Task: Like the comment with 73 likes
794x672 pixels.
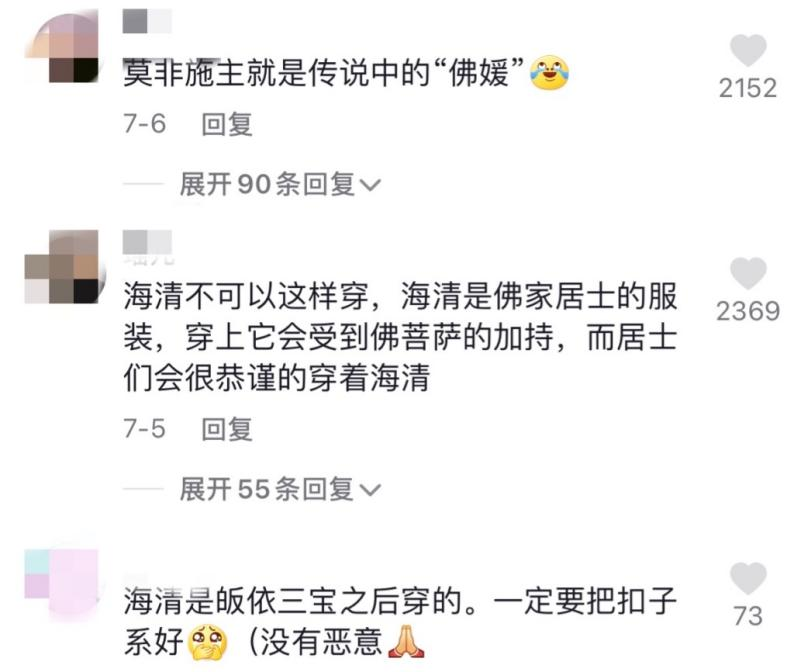Action: point(748,578)
